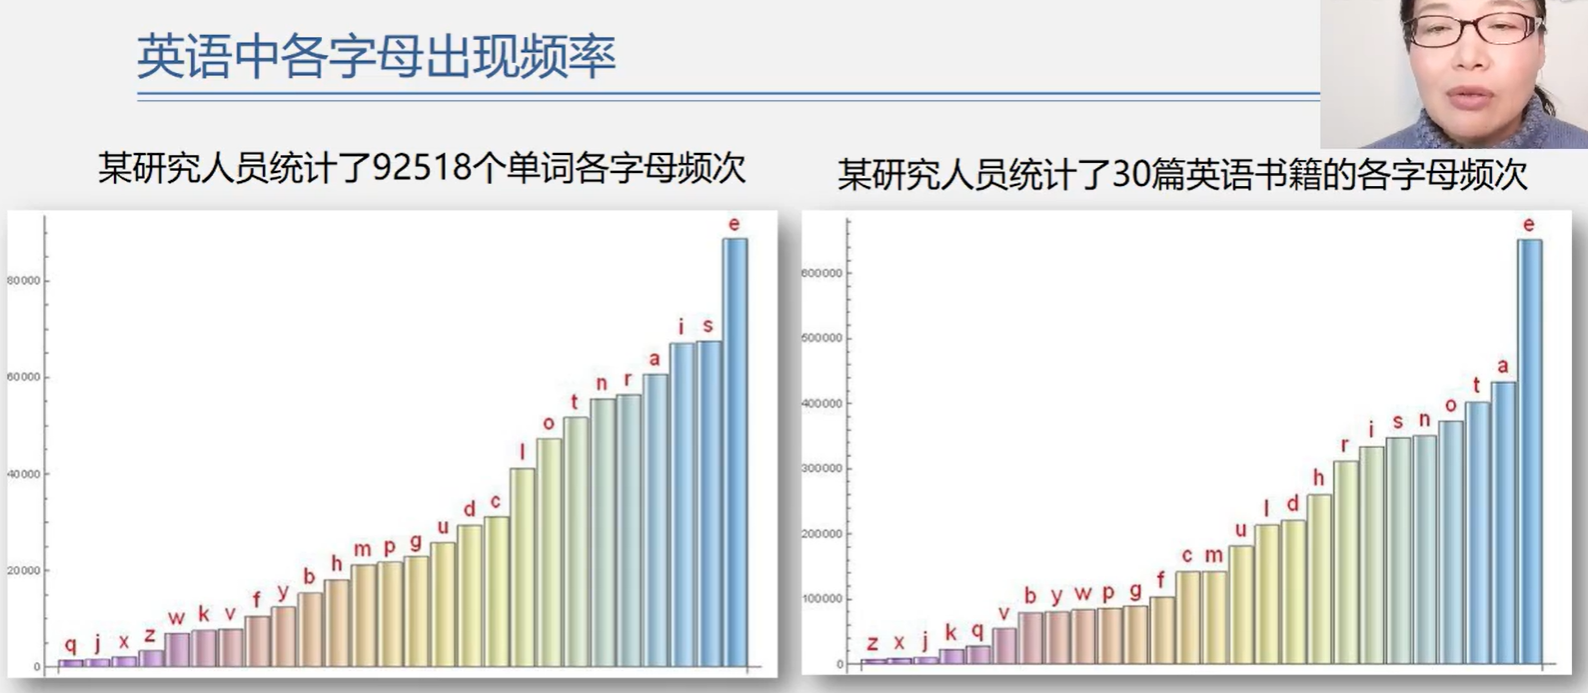Image resolution: width=1588 pixels, height=693 pixels.
Task: Select the left subtitle mentioning 92518个单词
Action: [422, 167]
